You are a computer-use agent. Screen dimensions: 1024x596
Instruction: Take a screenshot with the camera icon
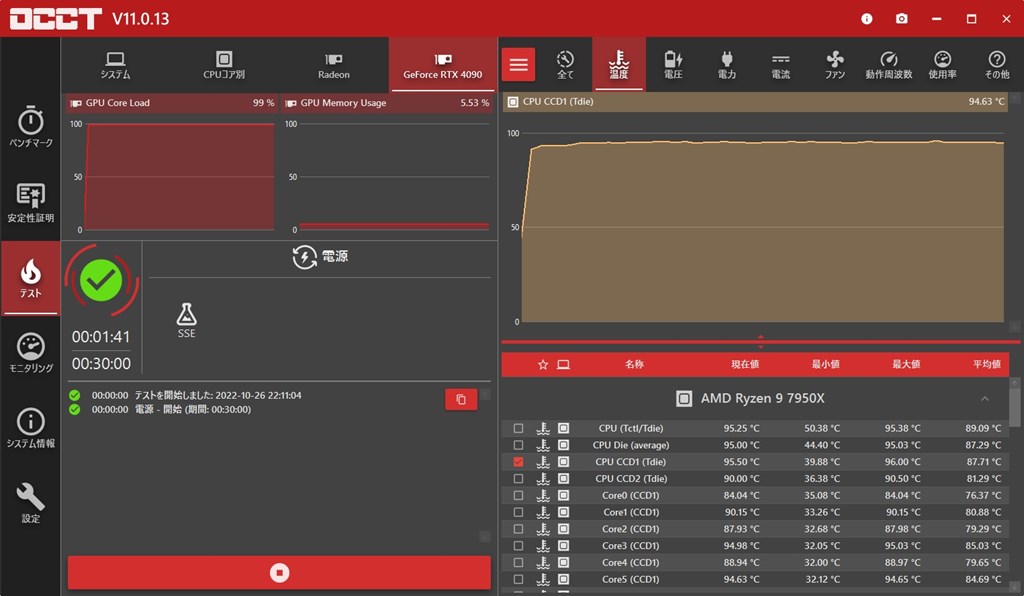click(x=901, y=19)
